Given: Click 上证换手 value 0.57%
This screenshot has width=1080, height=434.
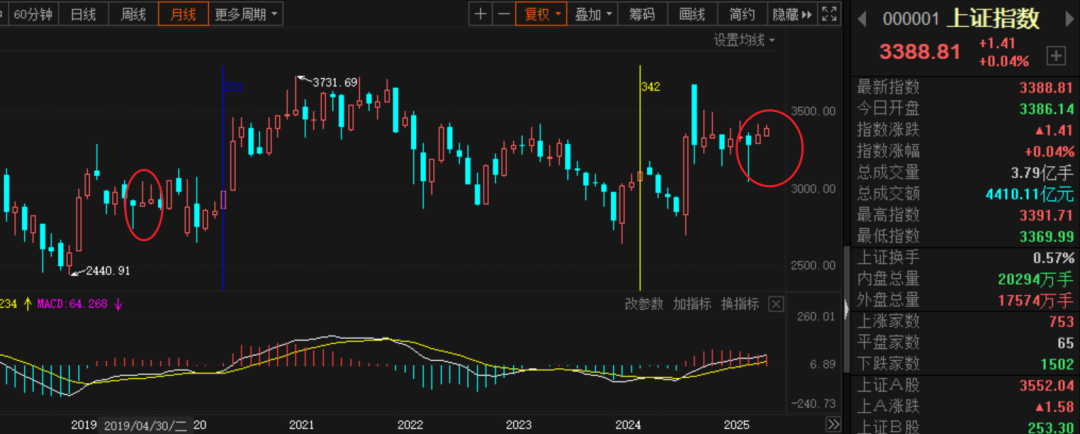Looking at the screenshot, I should pos(1053,258).
